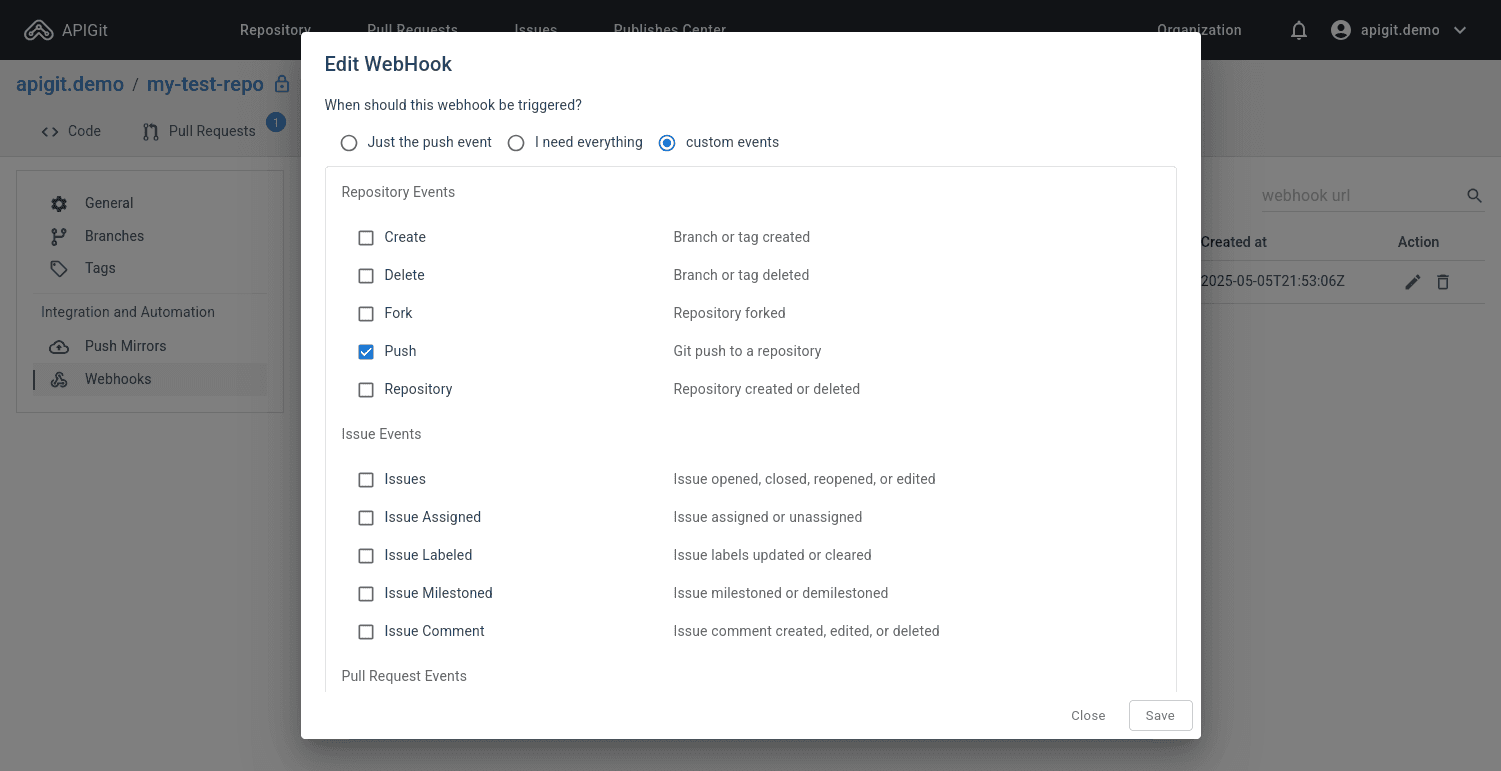Screen dimensions: 1501x771
Task: Open Webhooks sidebar item
Action: 150,379
